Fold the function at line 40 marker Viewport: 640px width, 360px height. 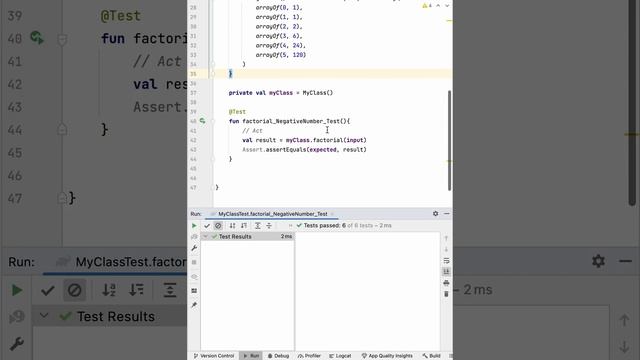click(213, 121)
